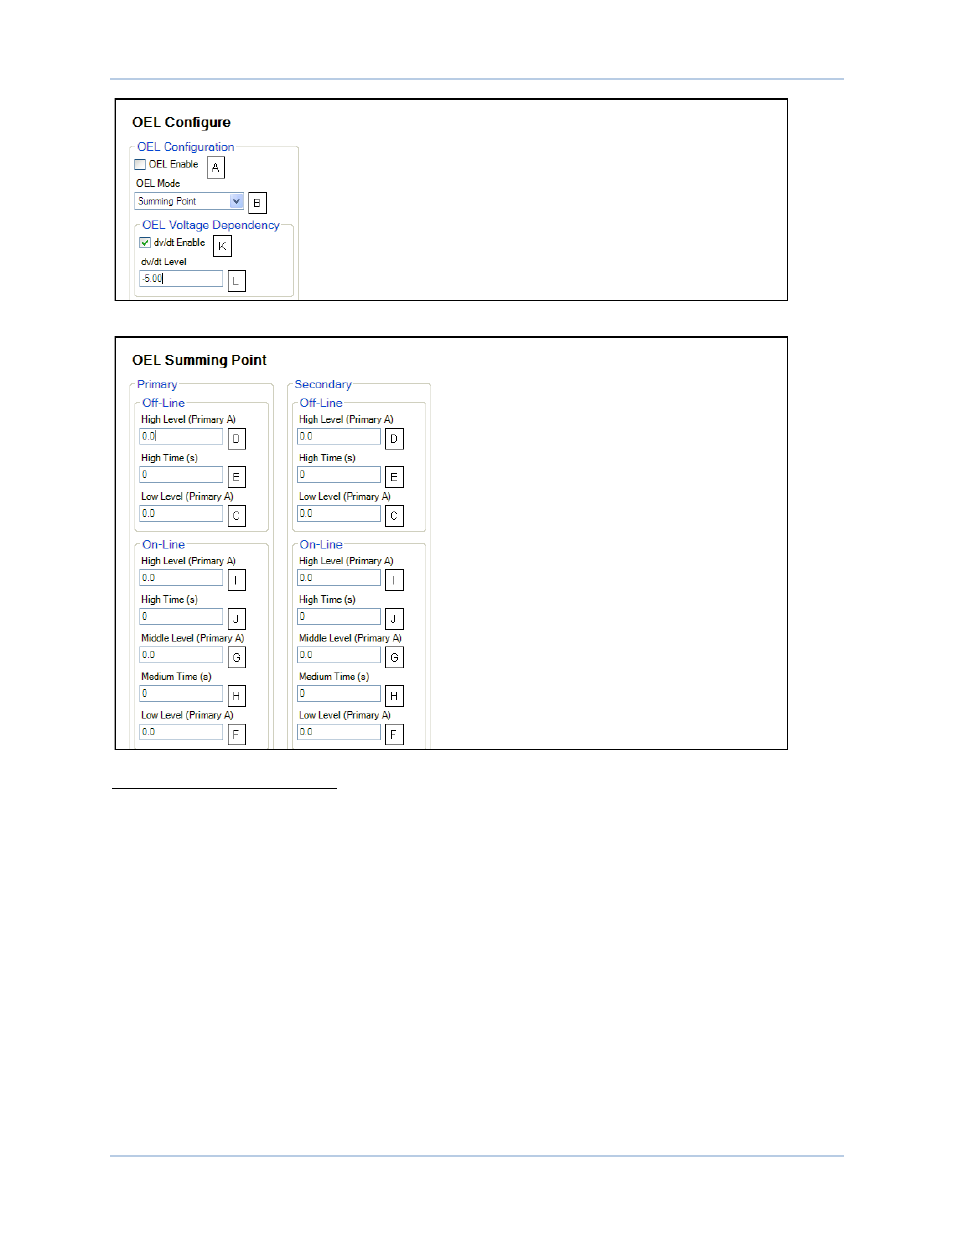Click 'Medium Time (s)' label under Secondary
The width and height of the screenshot is (954, 1235).
[334, 677]
